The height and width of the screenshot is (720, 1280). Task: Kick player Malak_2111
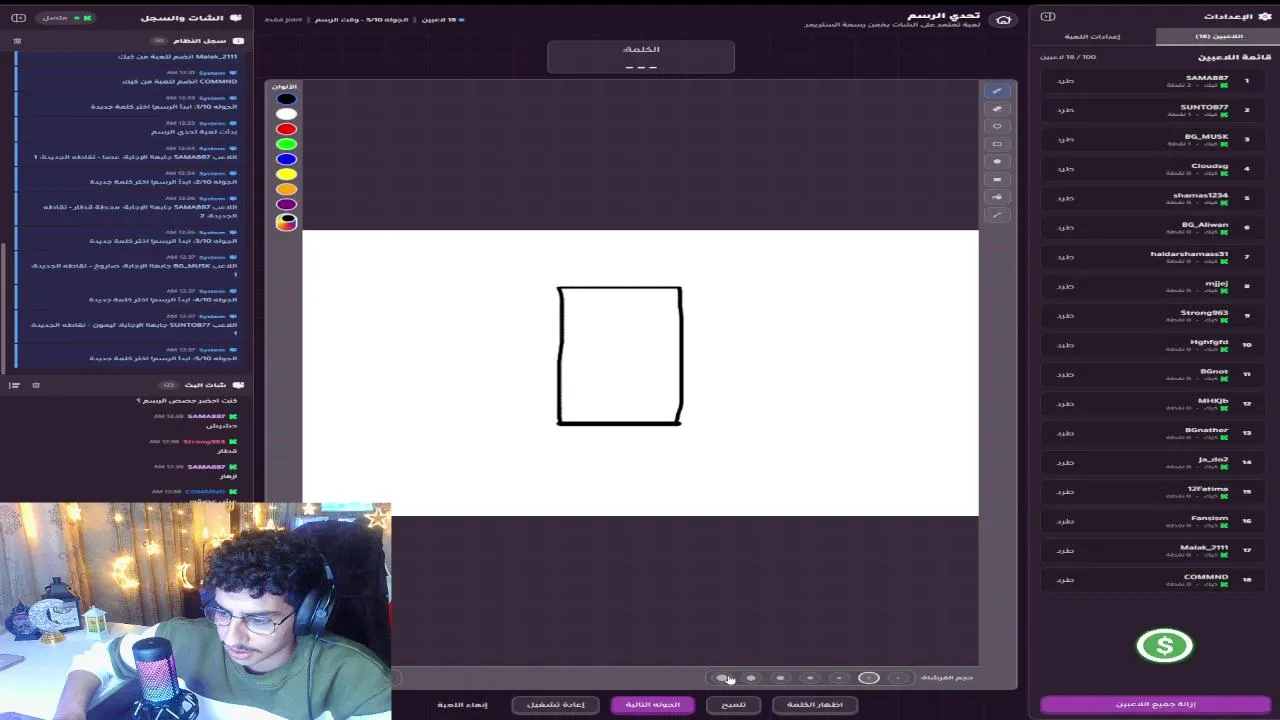tap(1066, 551)
